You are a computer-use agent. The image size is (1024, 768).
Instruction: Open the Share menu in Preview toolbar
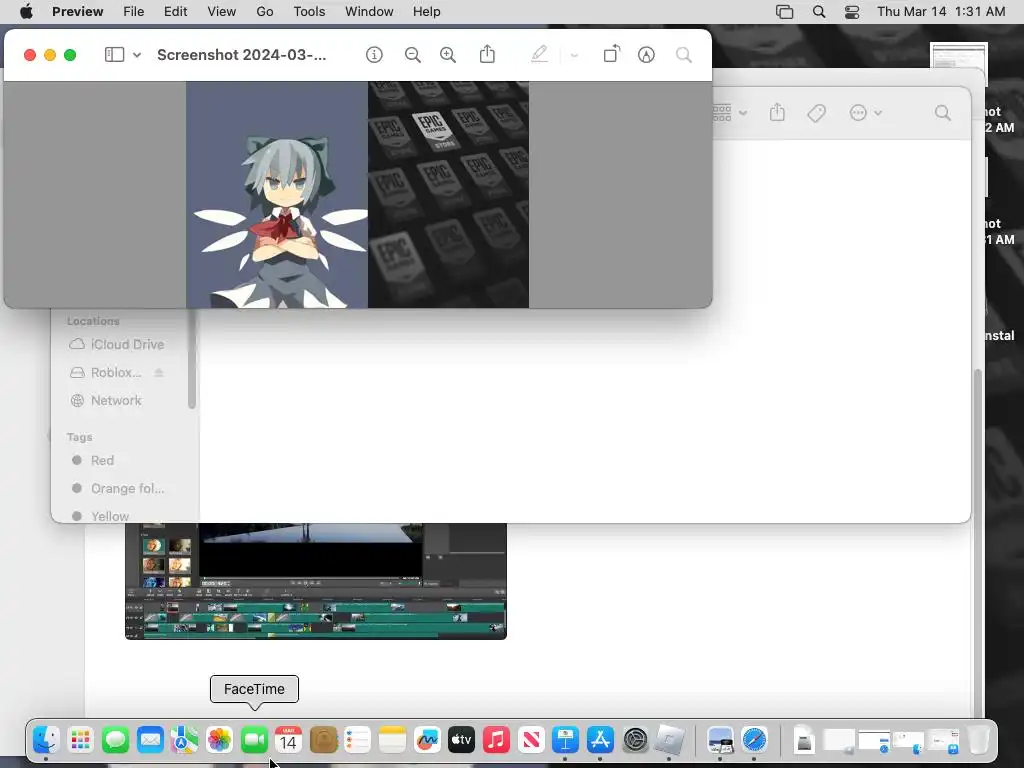click(x=487, y=54)
